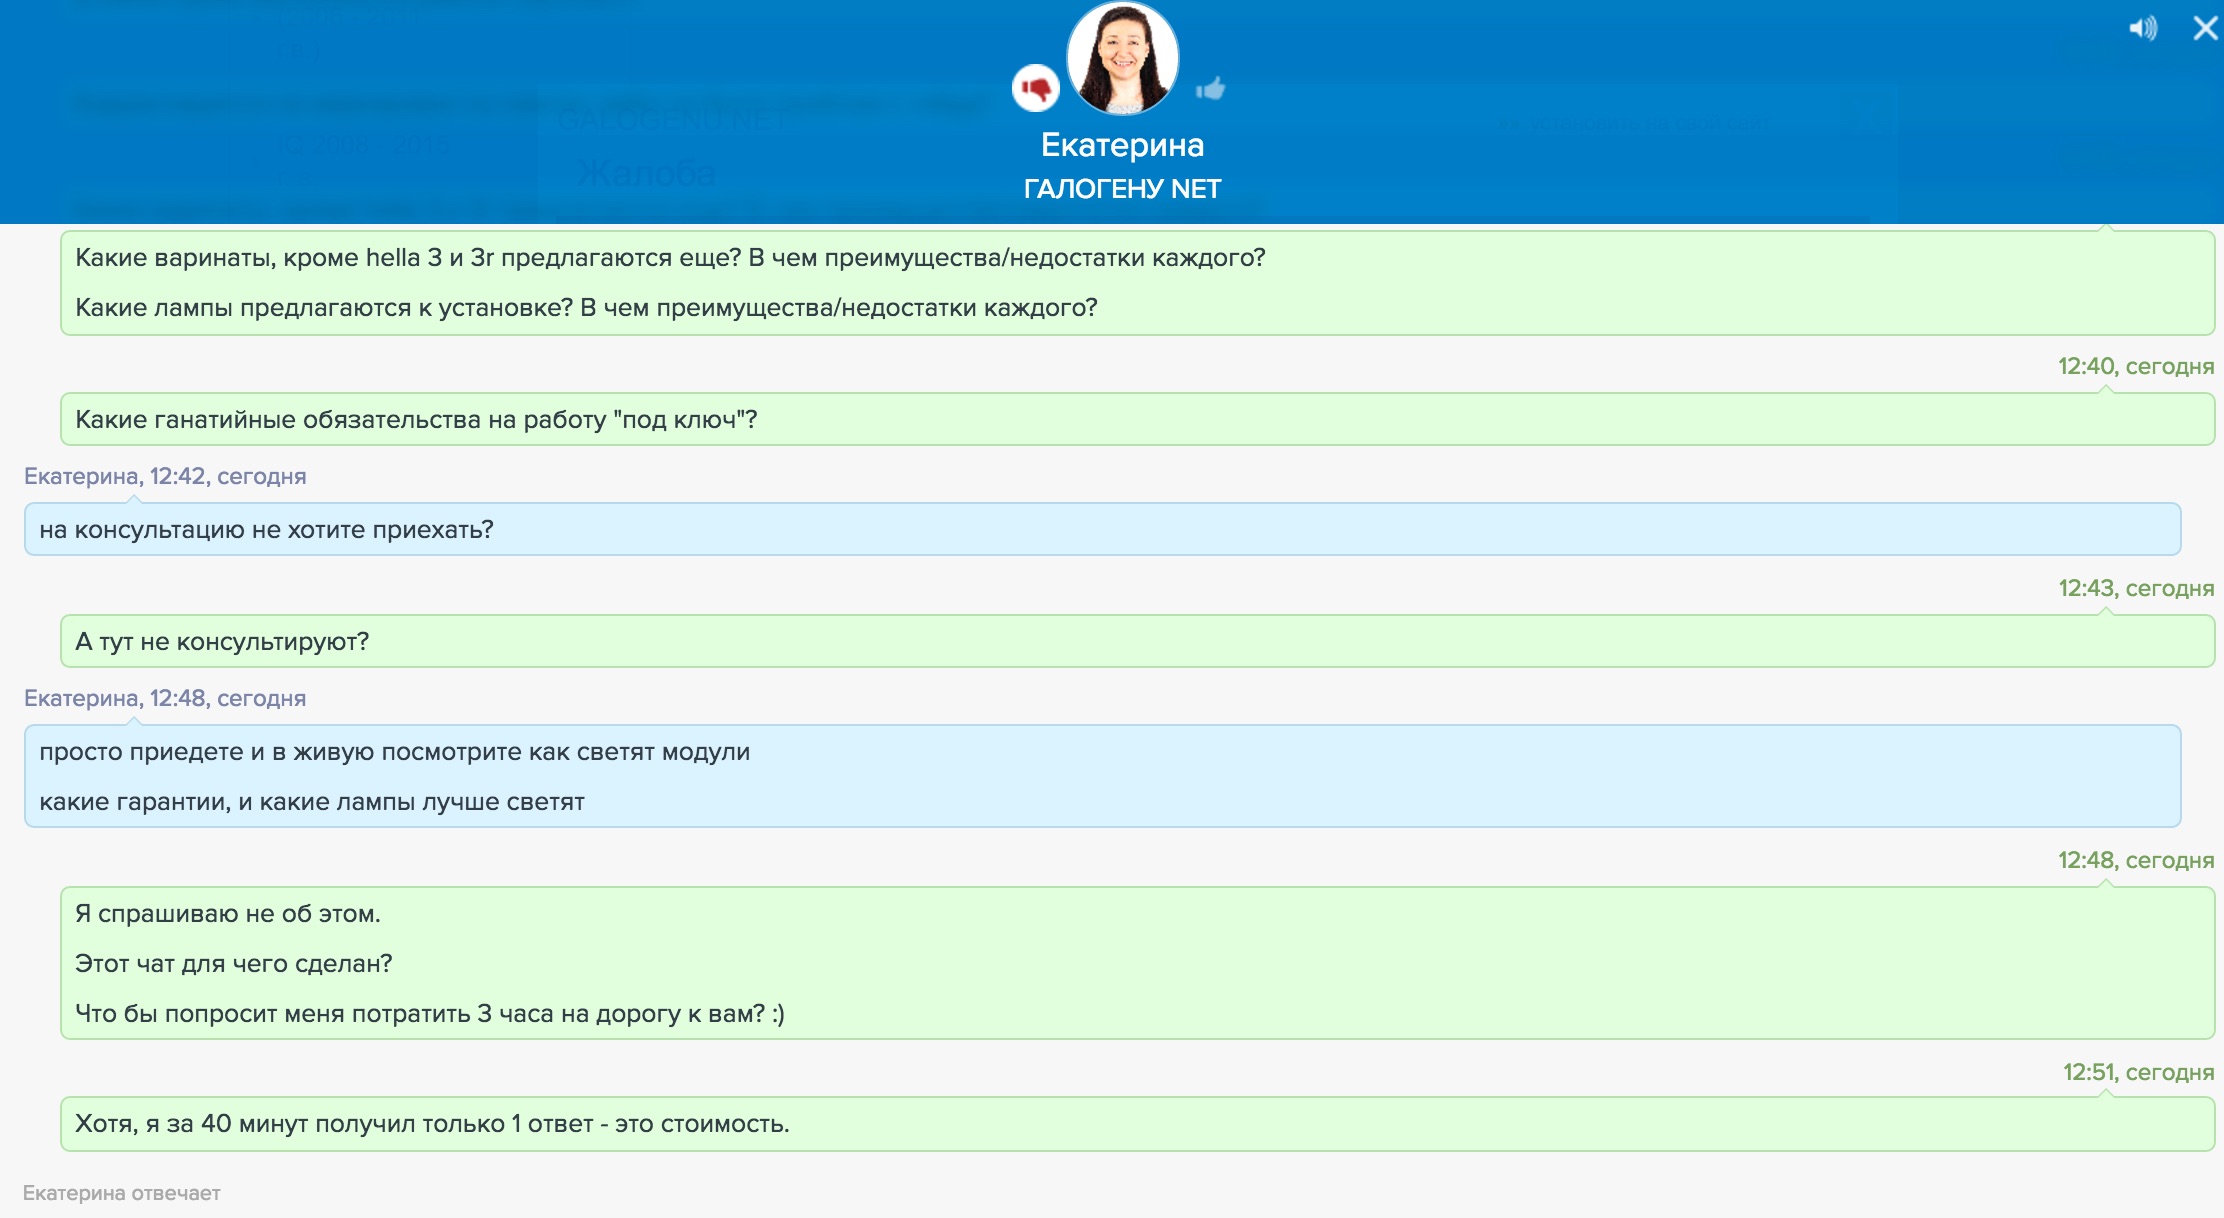Click the ГАЛОГЕНУ NET company title
This screenshot has width=2224, height=1218.
click(x=1122, y=189)
